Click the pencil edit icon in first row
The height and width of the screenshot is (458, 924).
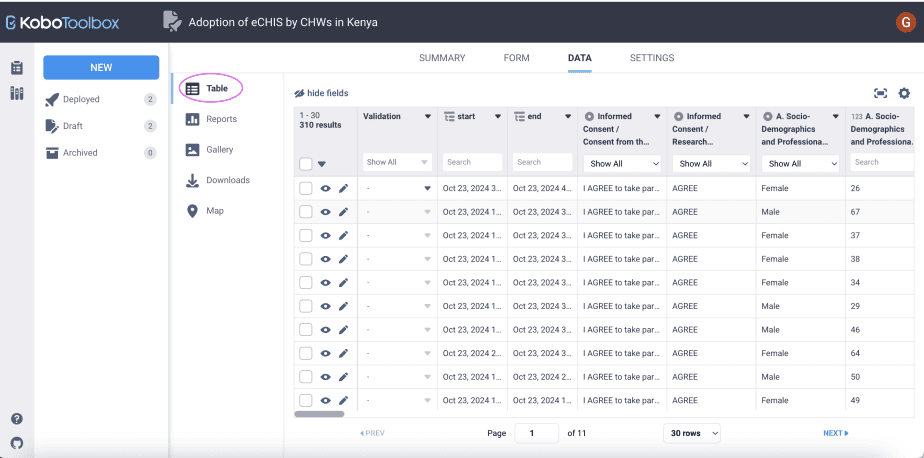pos(343,188)
